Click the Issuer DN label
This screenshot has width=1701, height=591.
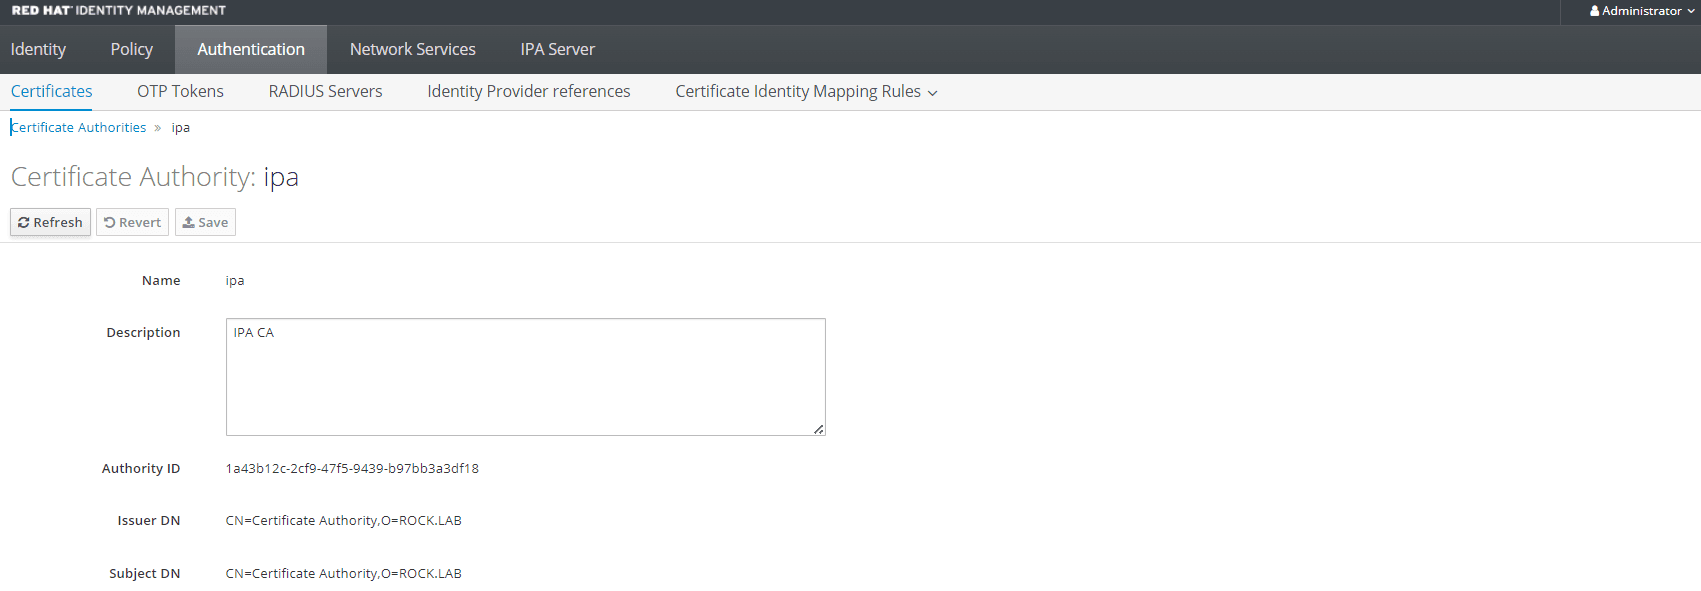click(149, 520)
